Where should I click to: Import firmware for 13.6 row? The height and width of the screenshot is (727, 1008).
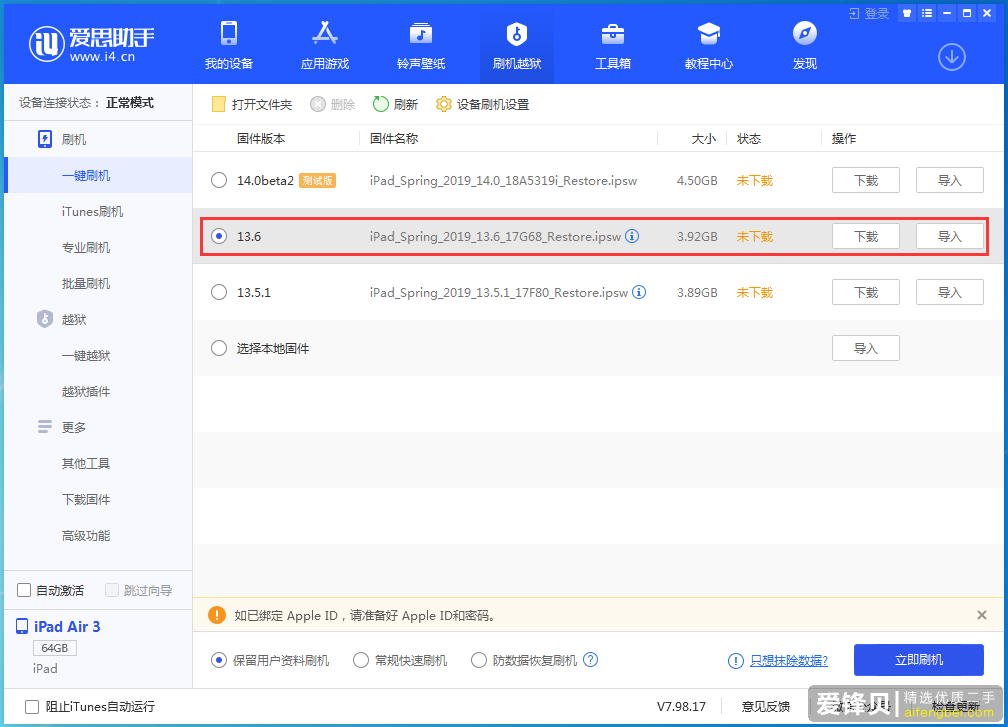(x=950, y=236)
